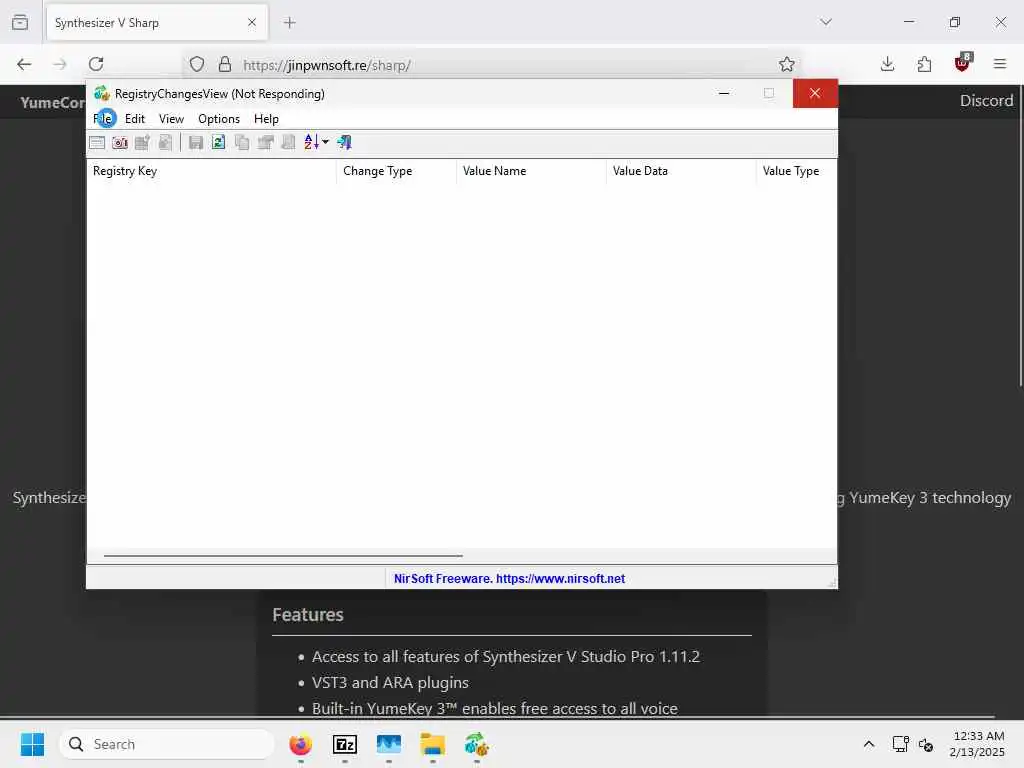This screenshot has height=768, width=1024.
Task: Select the Synthesizer V Sharp tab
Action: [157, 23]
